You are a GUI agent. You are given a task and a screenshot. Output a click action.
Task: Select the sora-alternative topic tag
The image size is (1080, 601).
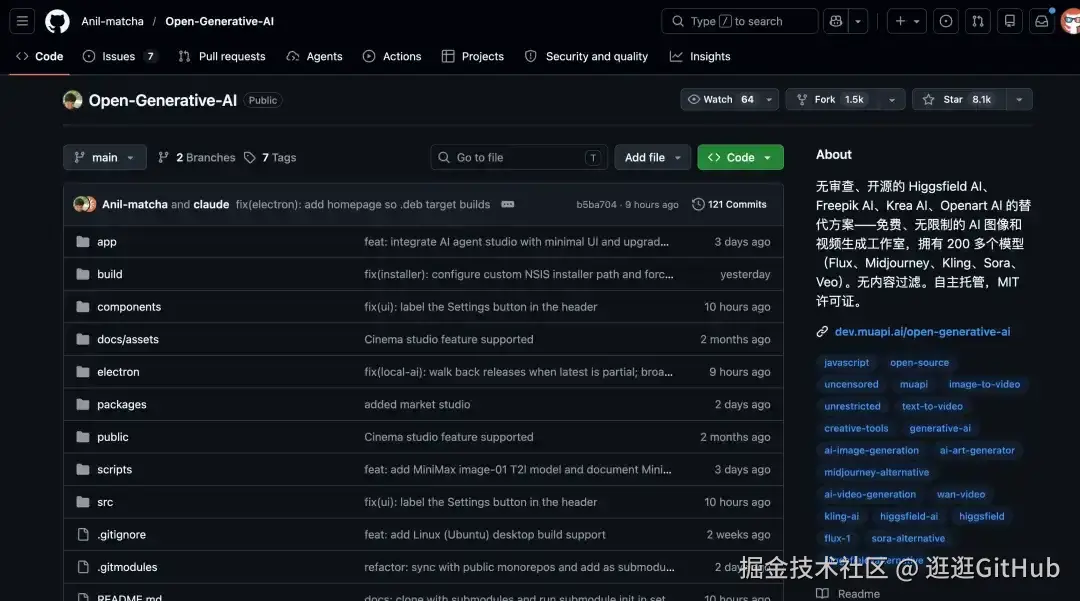(908, 538)
